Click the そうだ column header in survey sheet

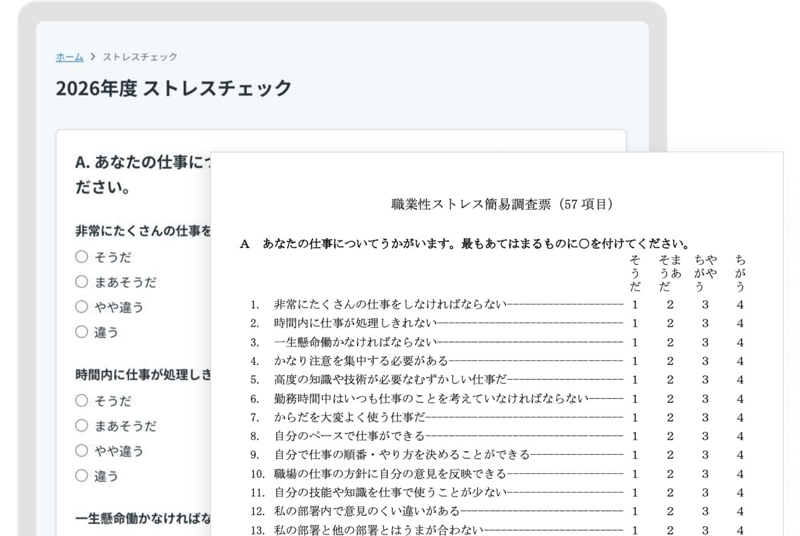click(635, 273)
